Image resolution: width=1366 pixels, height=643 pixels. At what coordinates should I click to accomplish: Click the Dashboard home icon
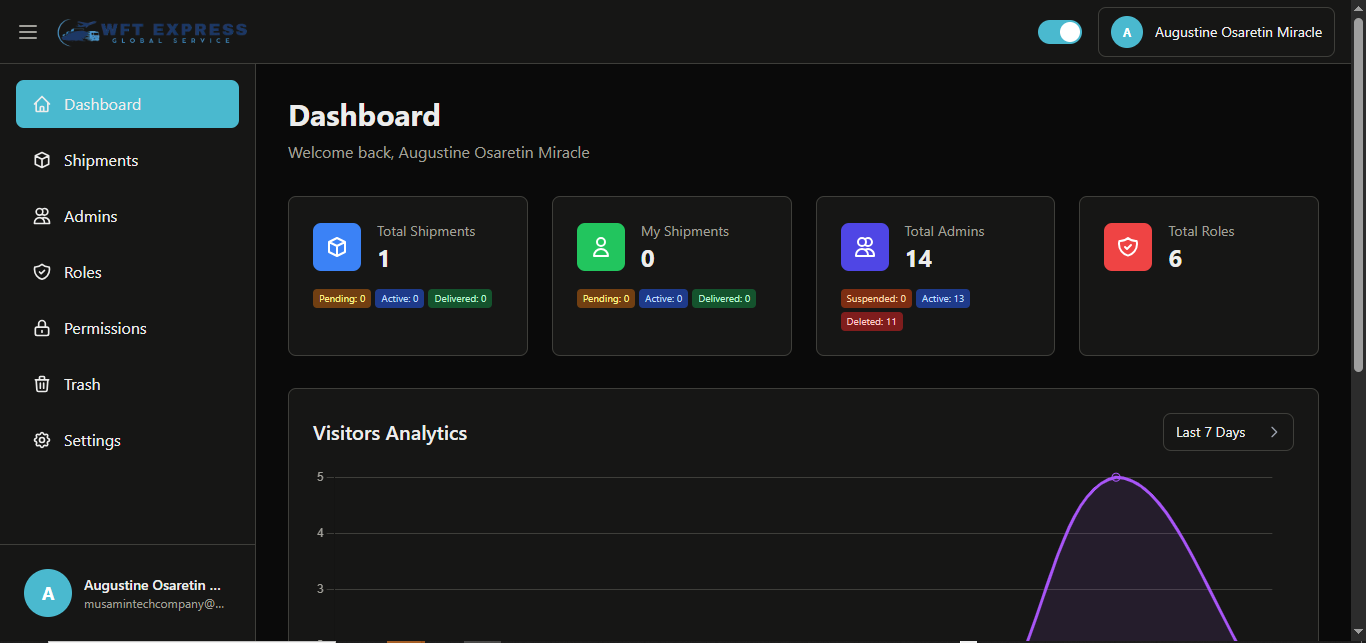[x=41, y=104]
